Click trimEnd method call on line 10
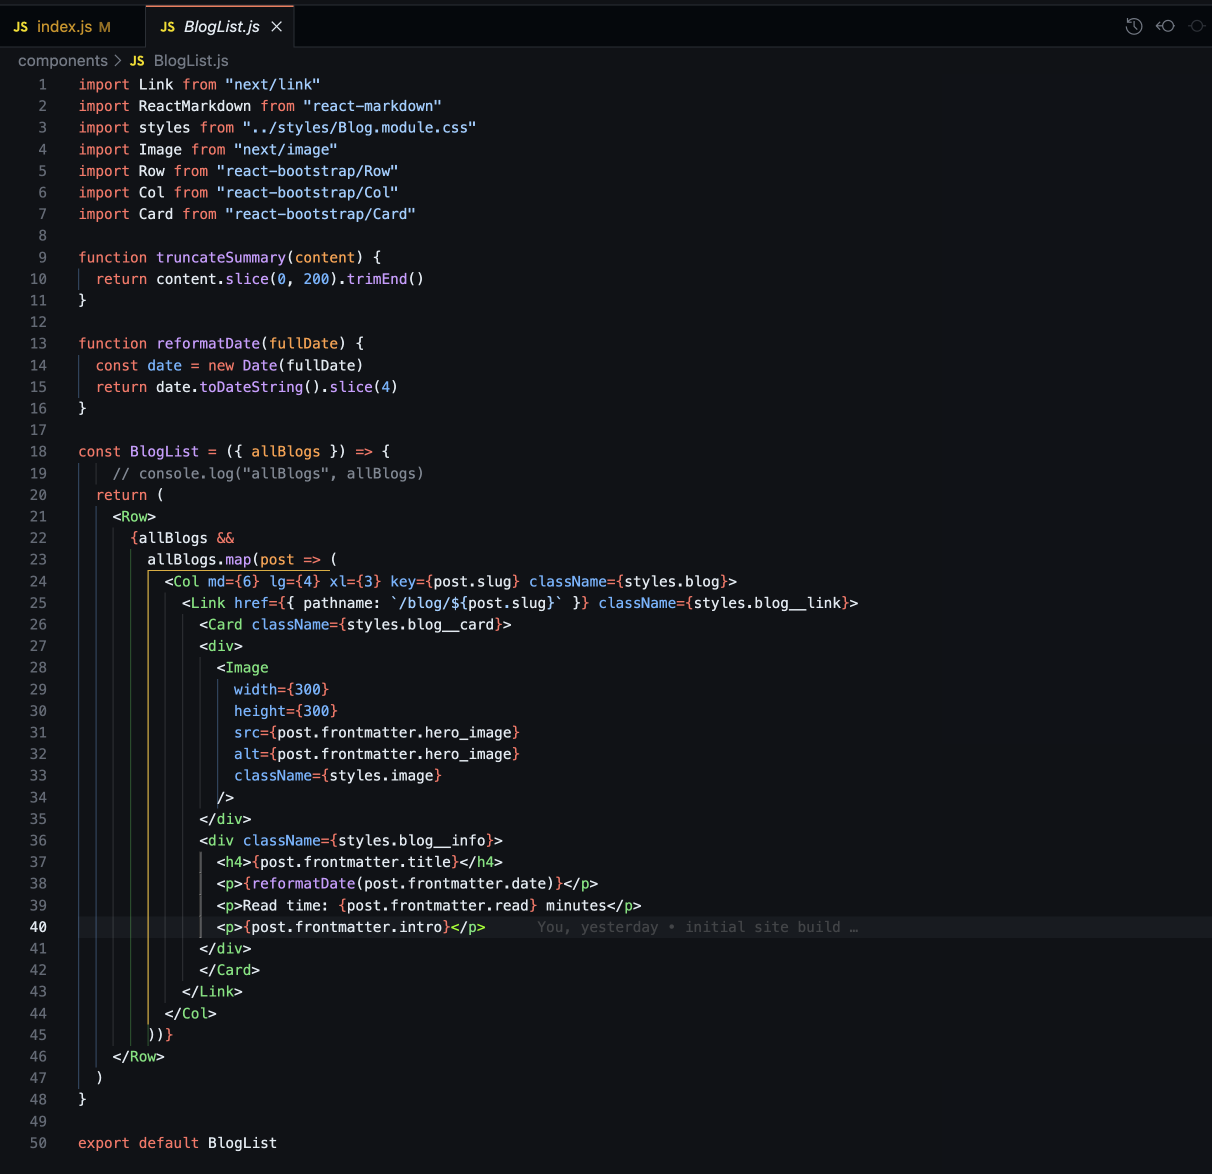1212x1174 pixels. click(x=377, y=279)
